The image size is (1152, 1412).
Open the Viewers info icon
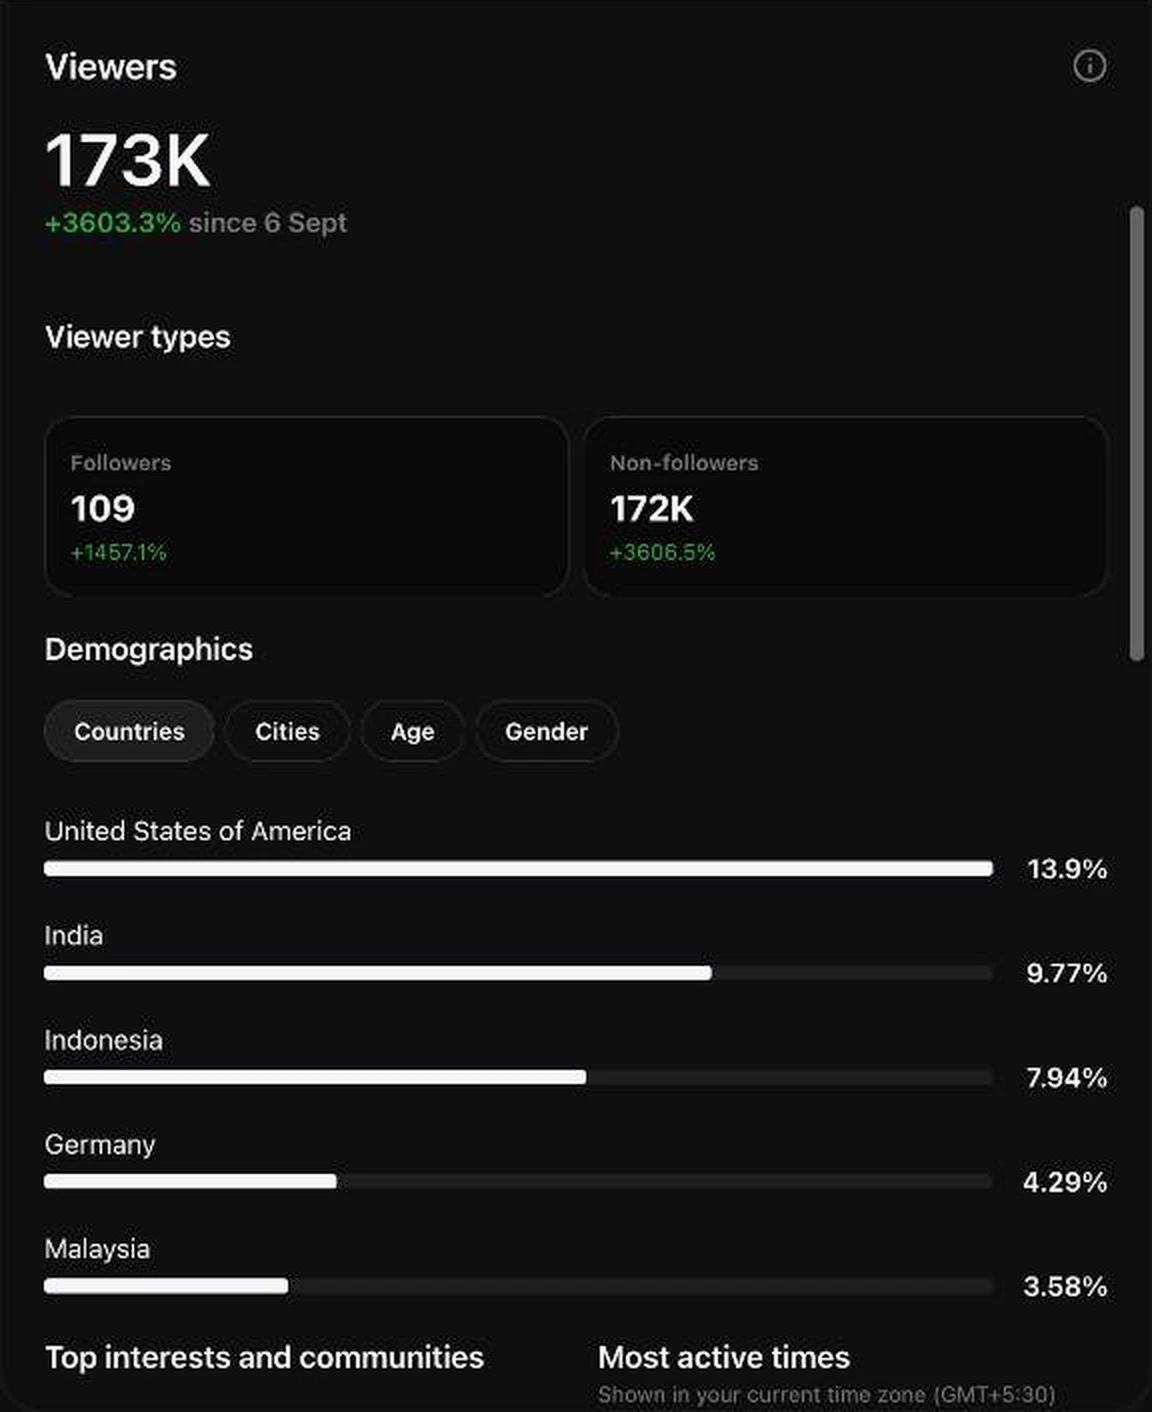click(1089, 66)
